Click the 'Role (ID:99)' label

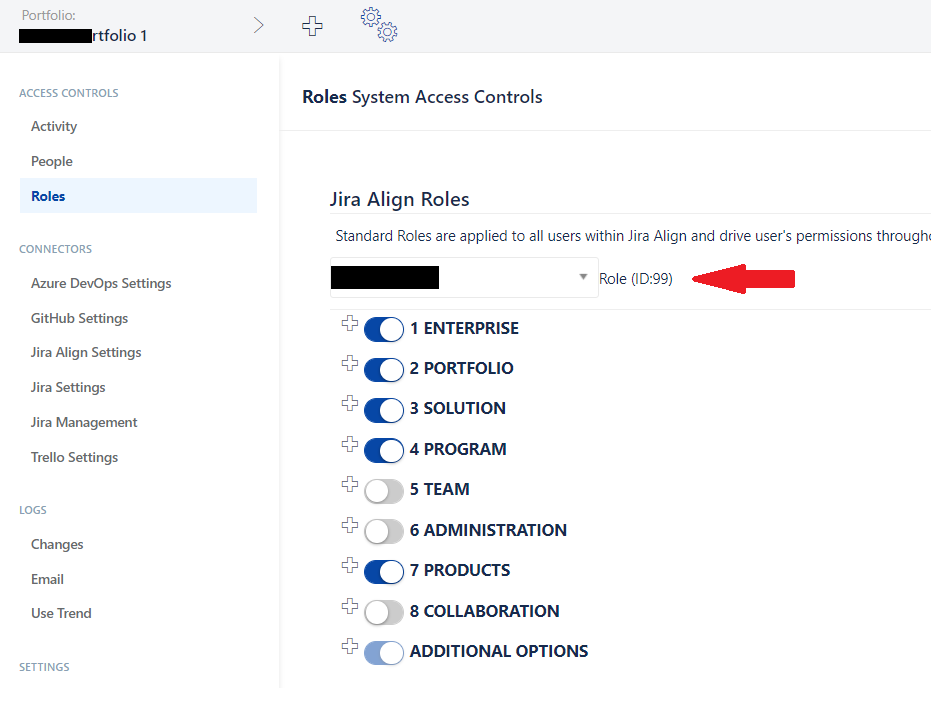(x=636, y=279)
